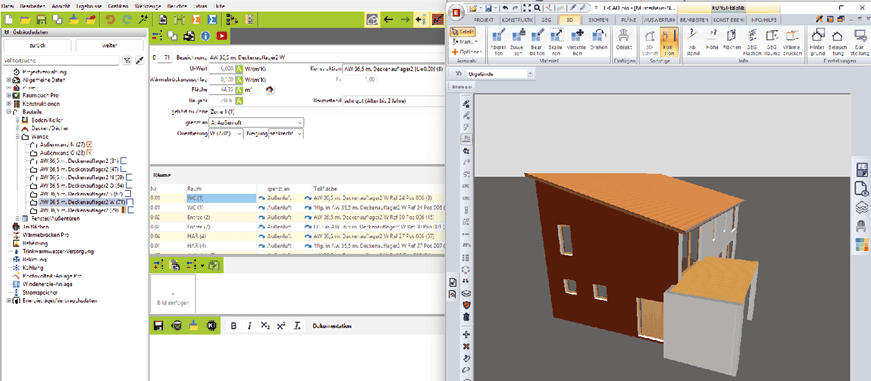The image size is (871, 381).
Task: Click the blue sigma calculation icon
Action: coord(212,19)
